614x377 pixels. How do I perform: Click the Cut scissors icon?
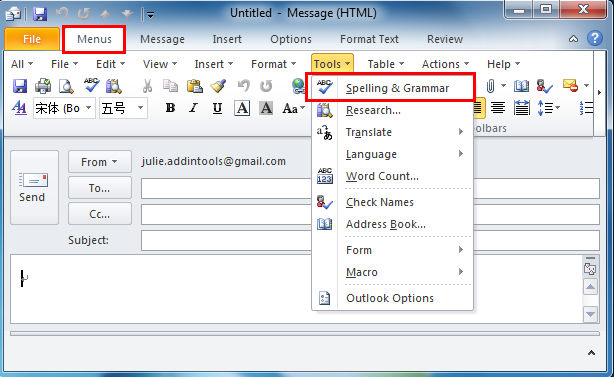click(x=148, y=86)
